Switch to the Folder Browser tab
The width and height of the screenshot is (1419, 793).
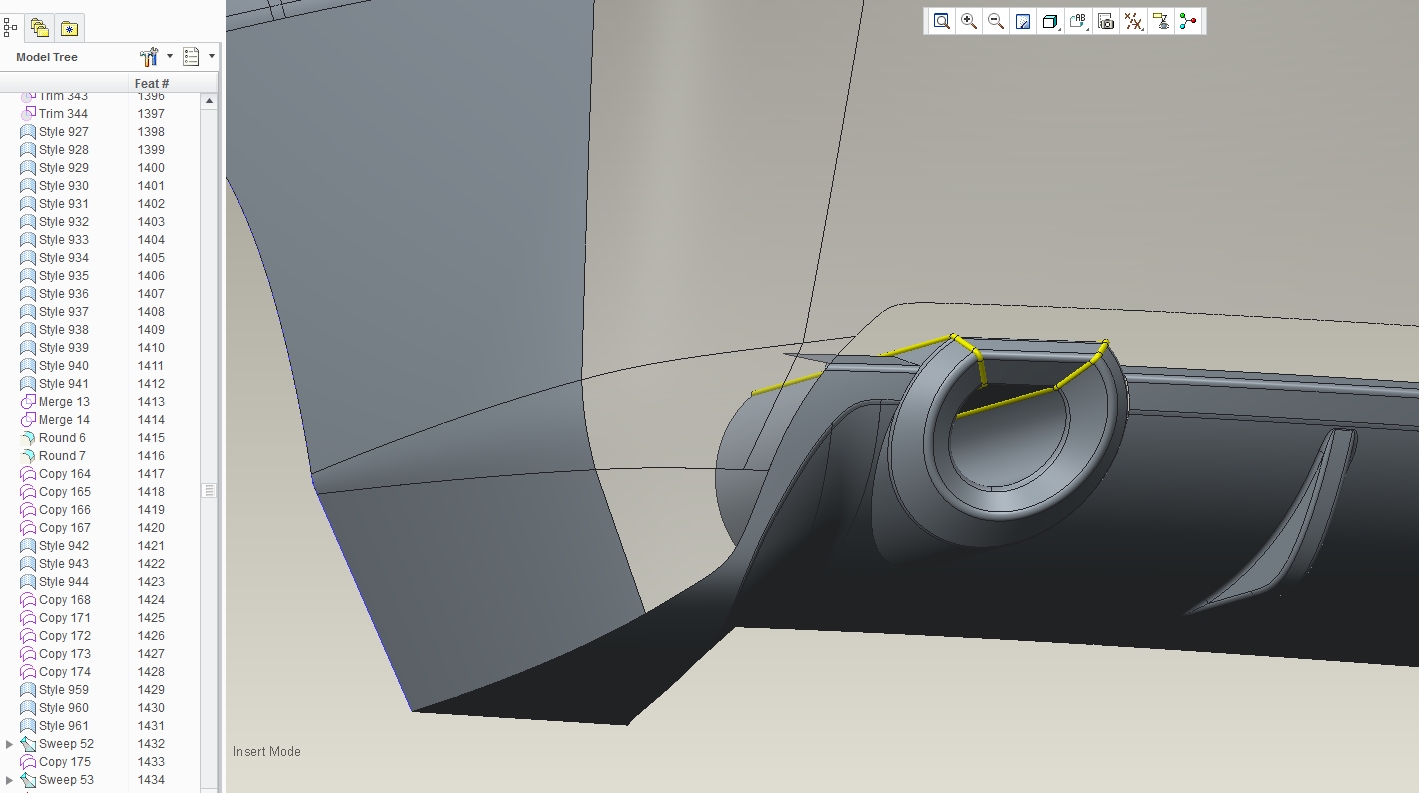pyautogui.click(x=39, y=28)
